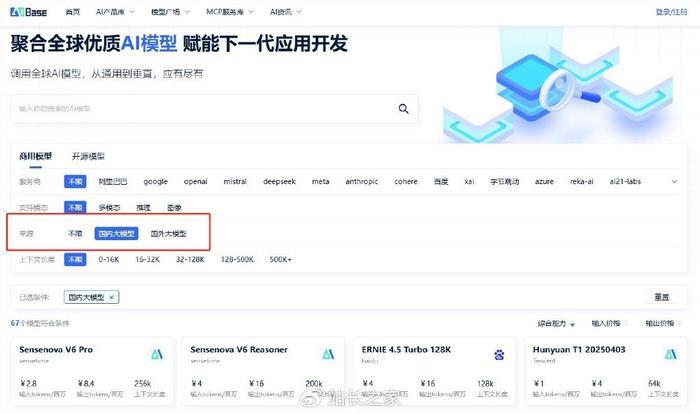Filter provider by 阿里巴巴
700x414 pixels.
(112, 181)
